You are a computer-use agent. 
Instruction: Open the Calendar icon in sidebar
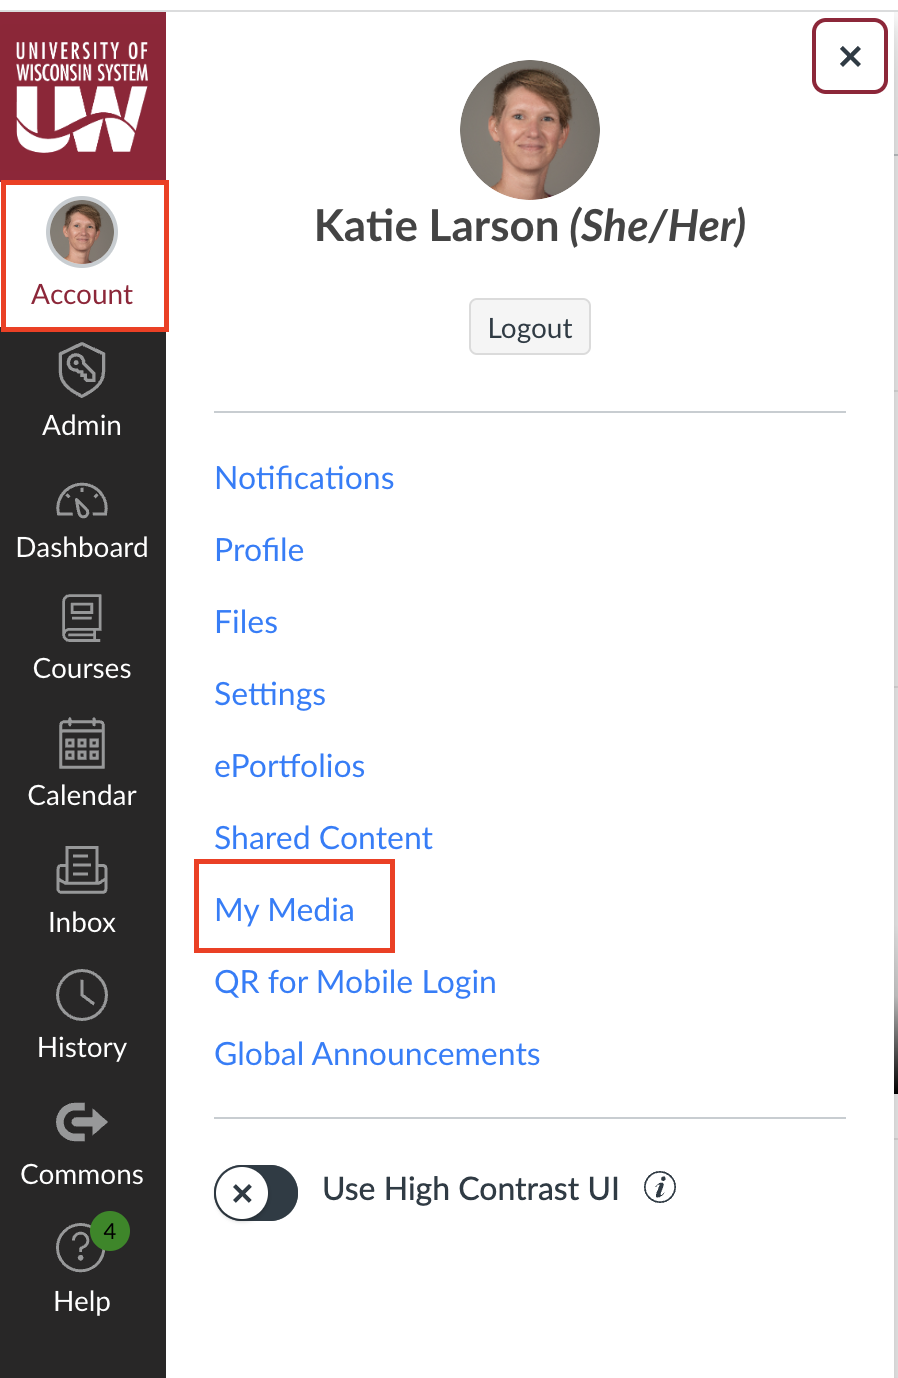82,744
